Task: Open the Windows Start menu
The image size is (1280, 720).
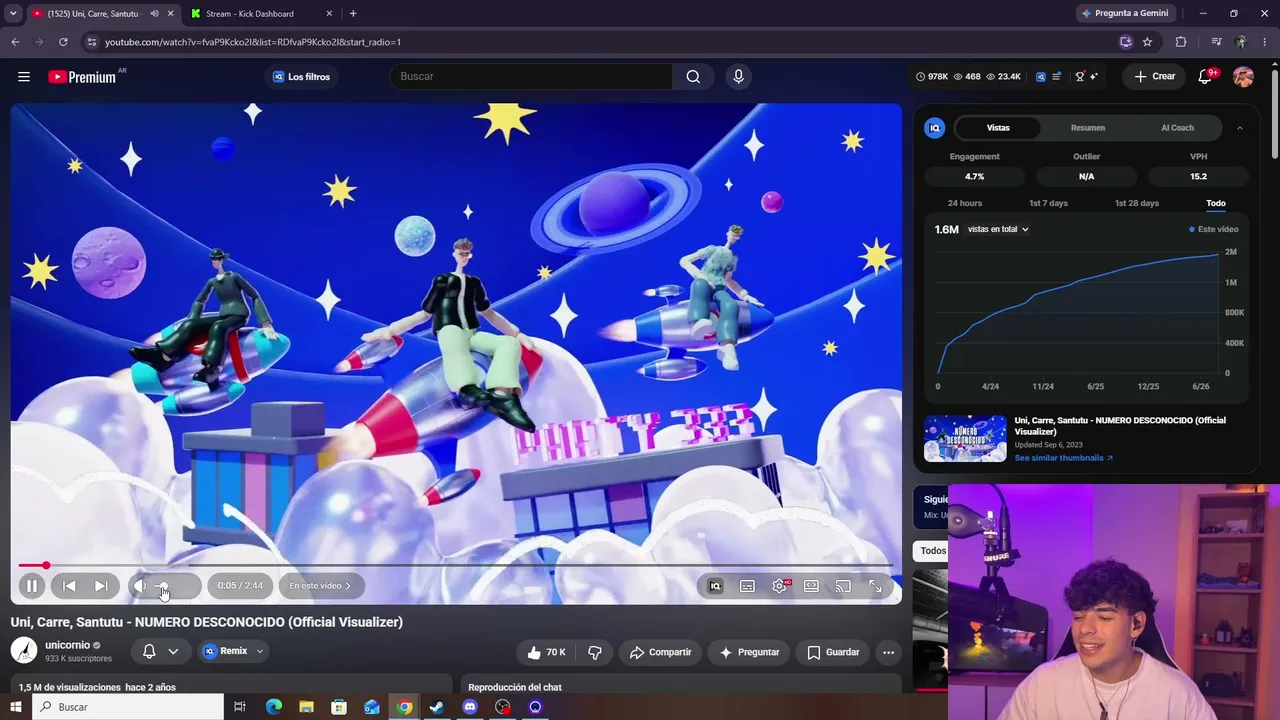Action: click(15, 707)
